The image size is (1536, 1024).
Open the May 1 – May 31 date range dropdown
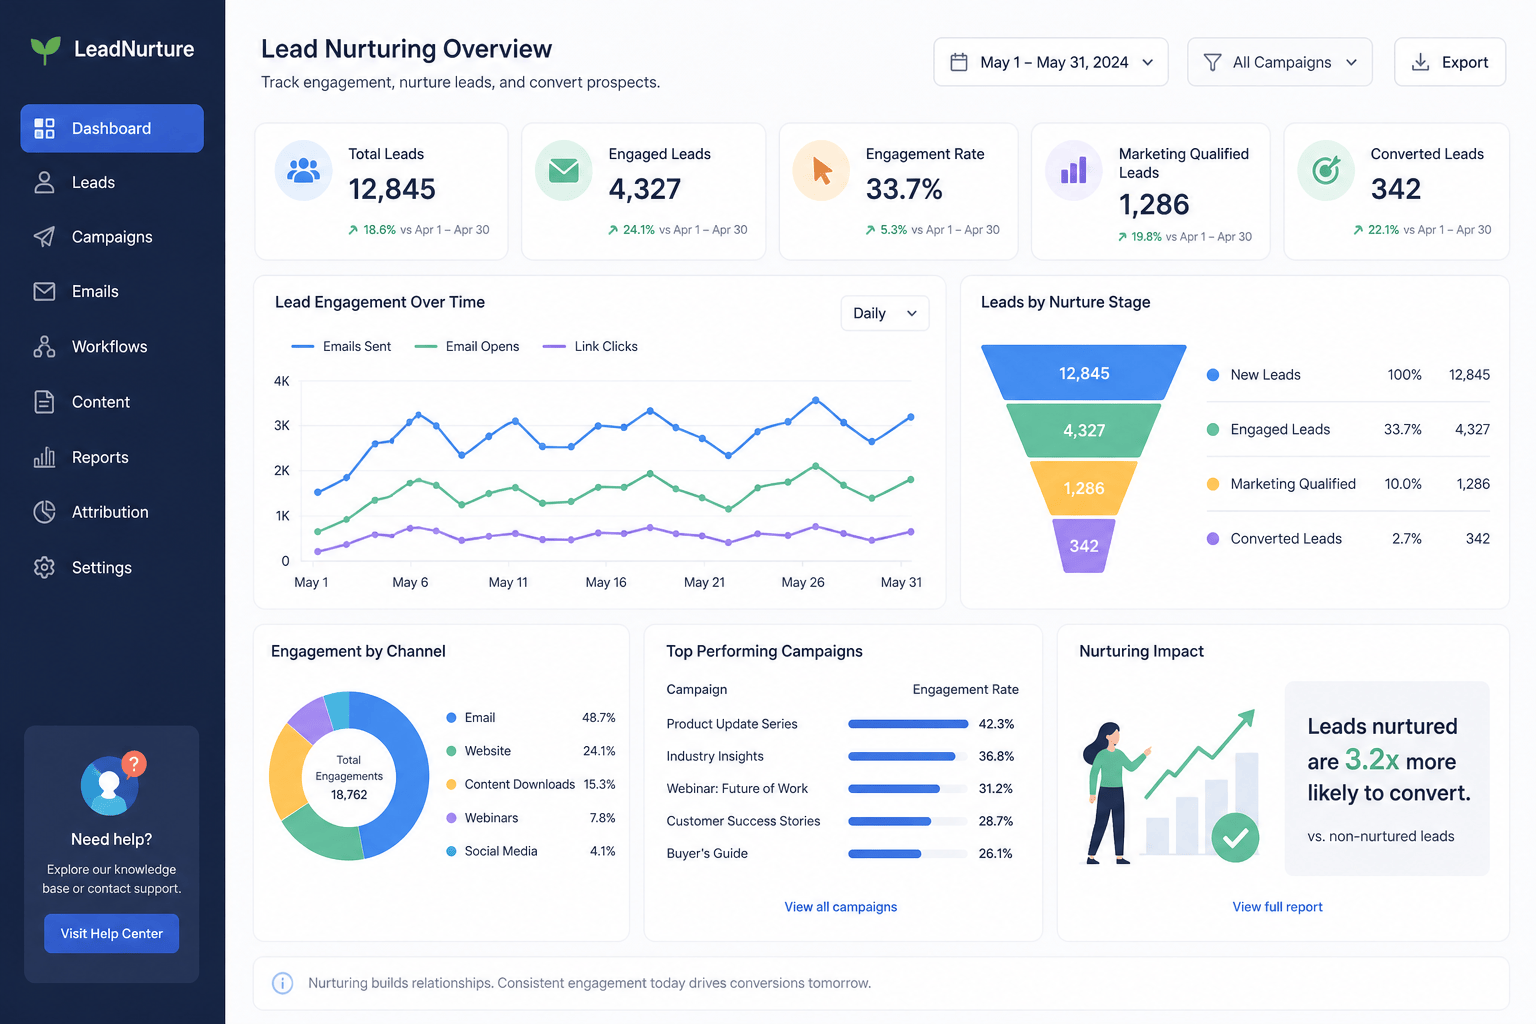[x=1051, y=62]
